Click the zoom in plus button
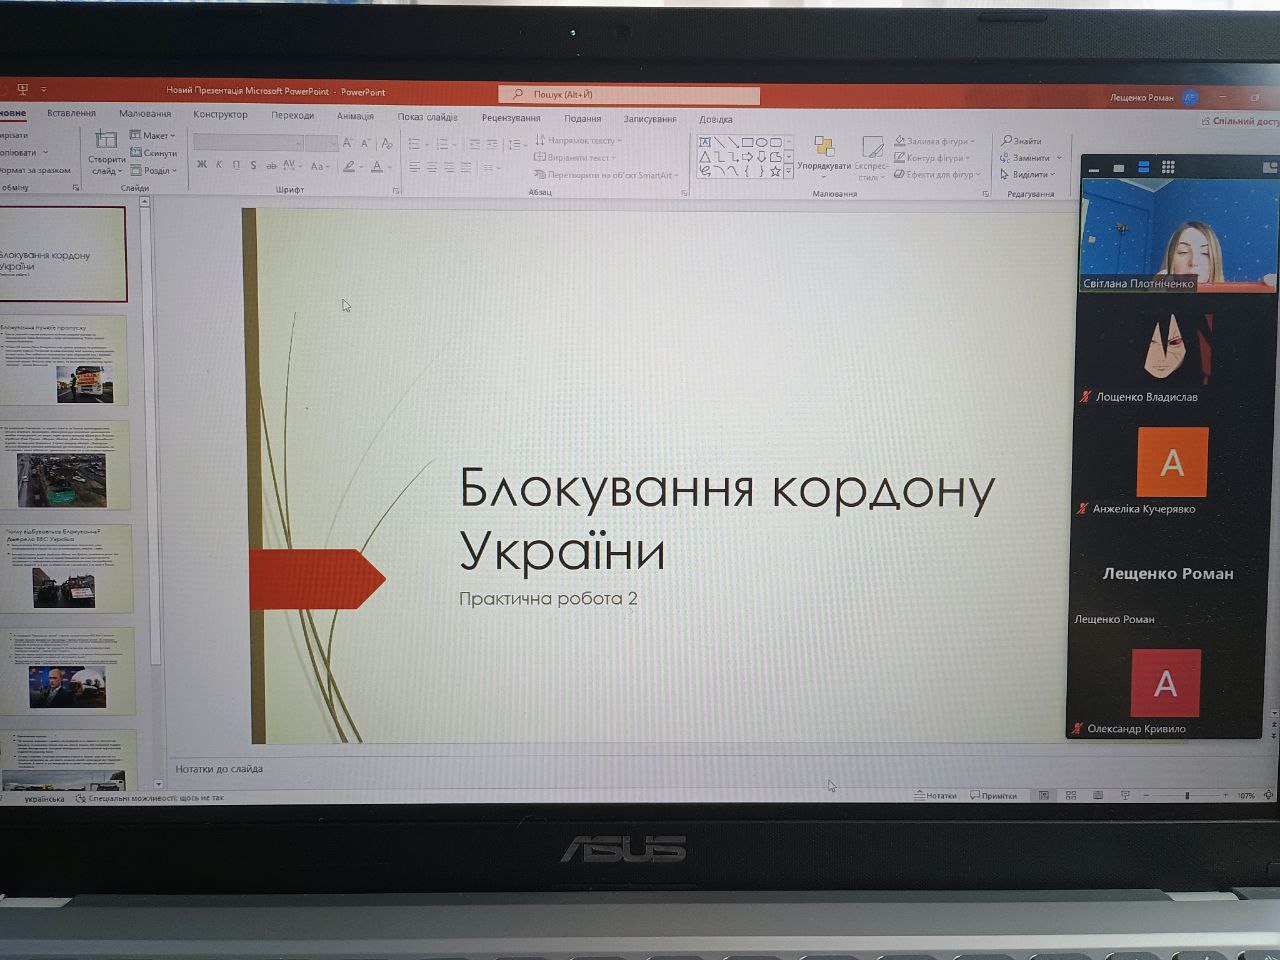The width and height of the screenshot is (1280, 960). point(1225,795)
